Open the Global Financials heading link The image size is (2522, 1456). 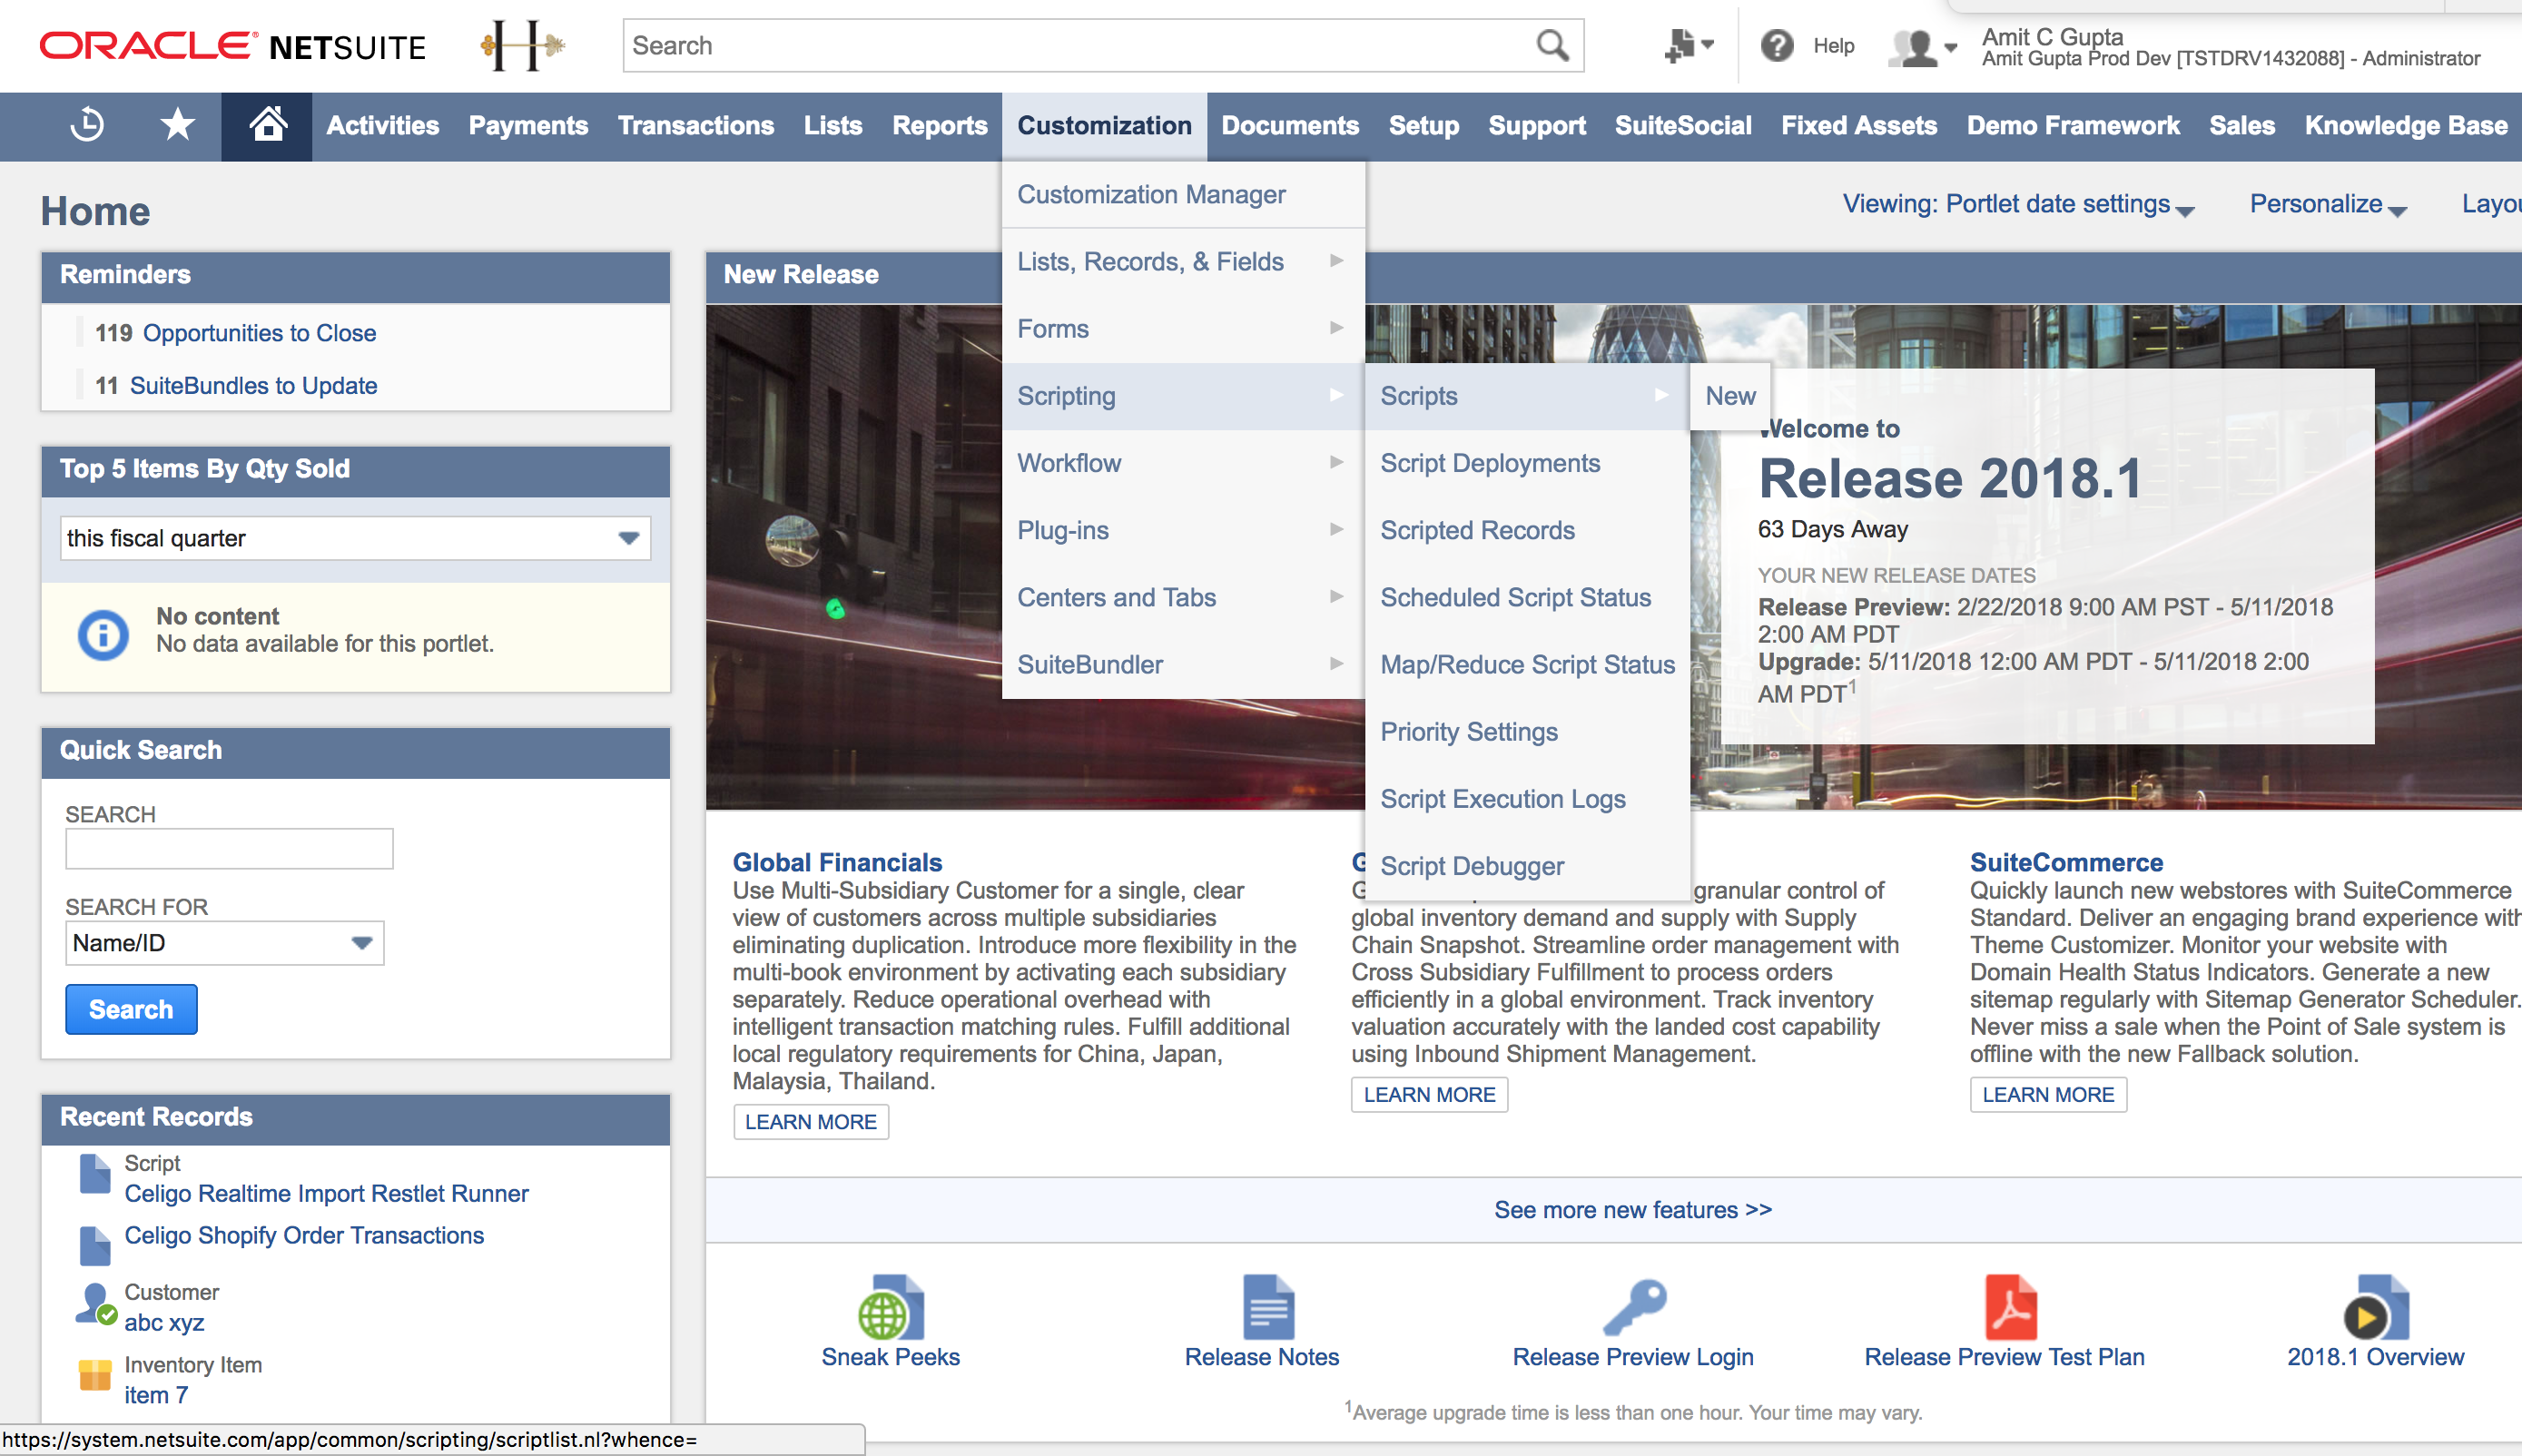(x=837, y=862)
